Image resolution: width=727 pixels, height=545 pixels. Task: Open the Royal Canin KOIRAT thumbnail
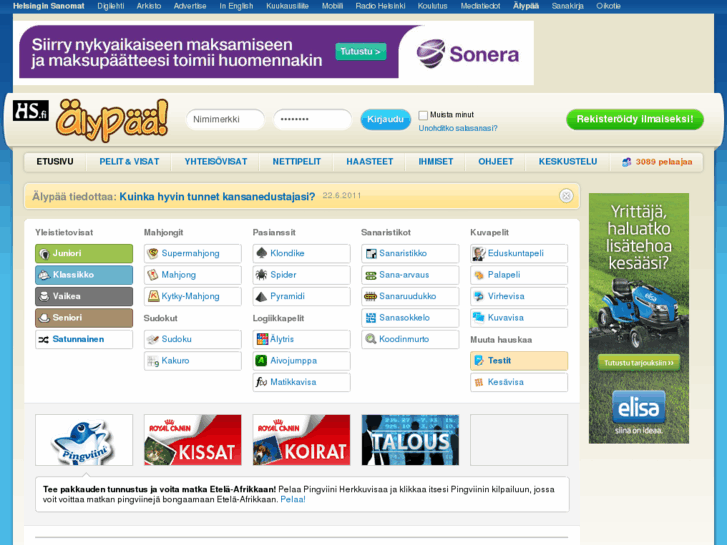tap(301, 440)
